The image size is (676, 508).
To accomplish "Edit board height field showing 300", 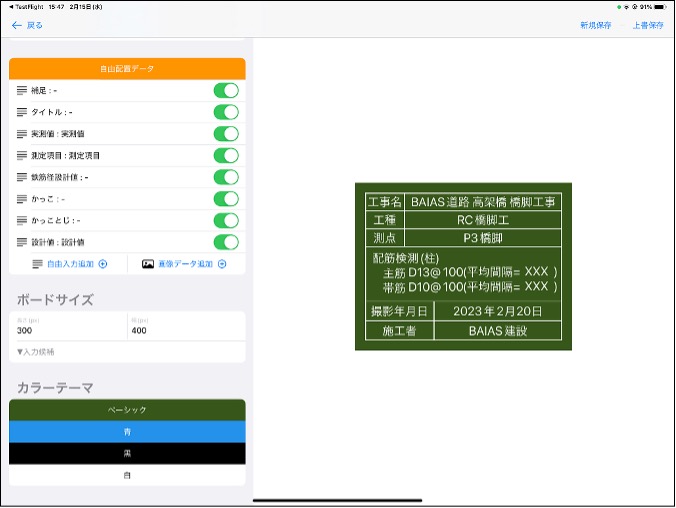I will pos(68,326).
